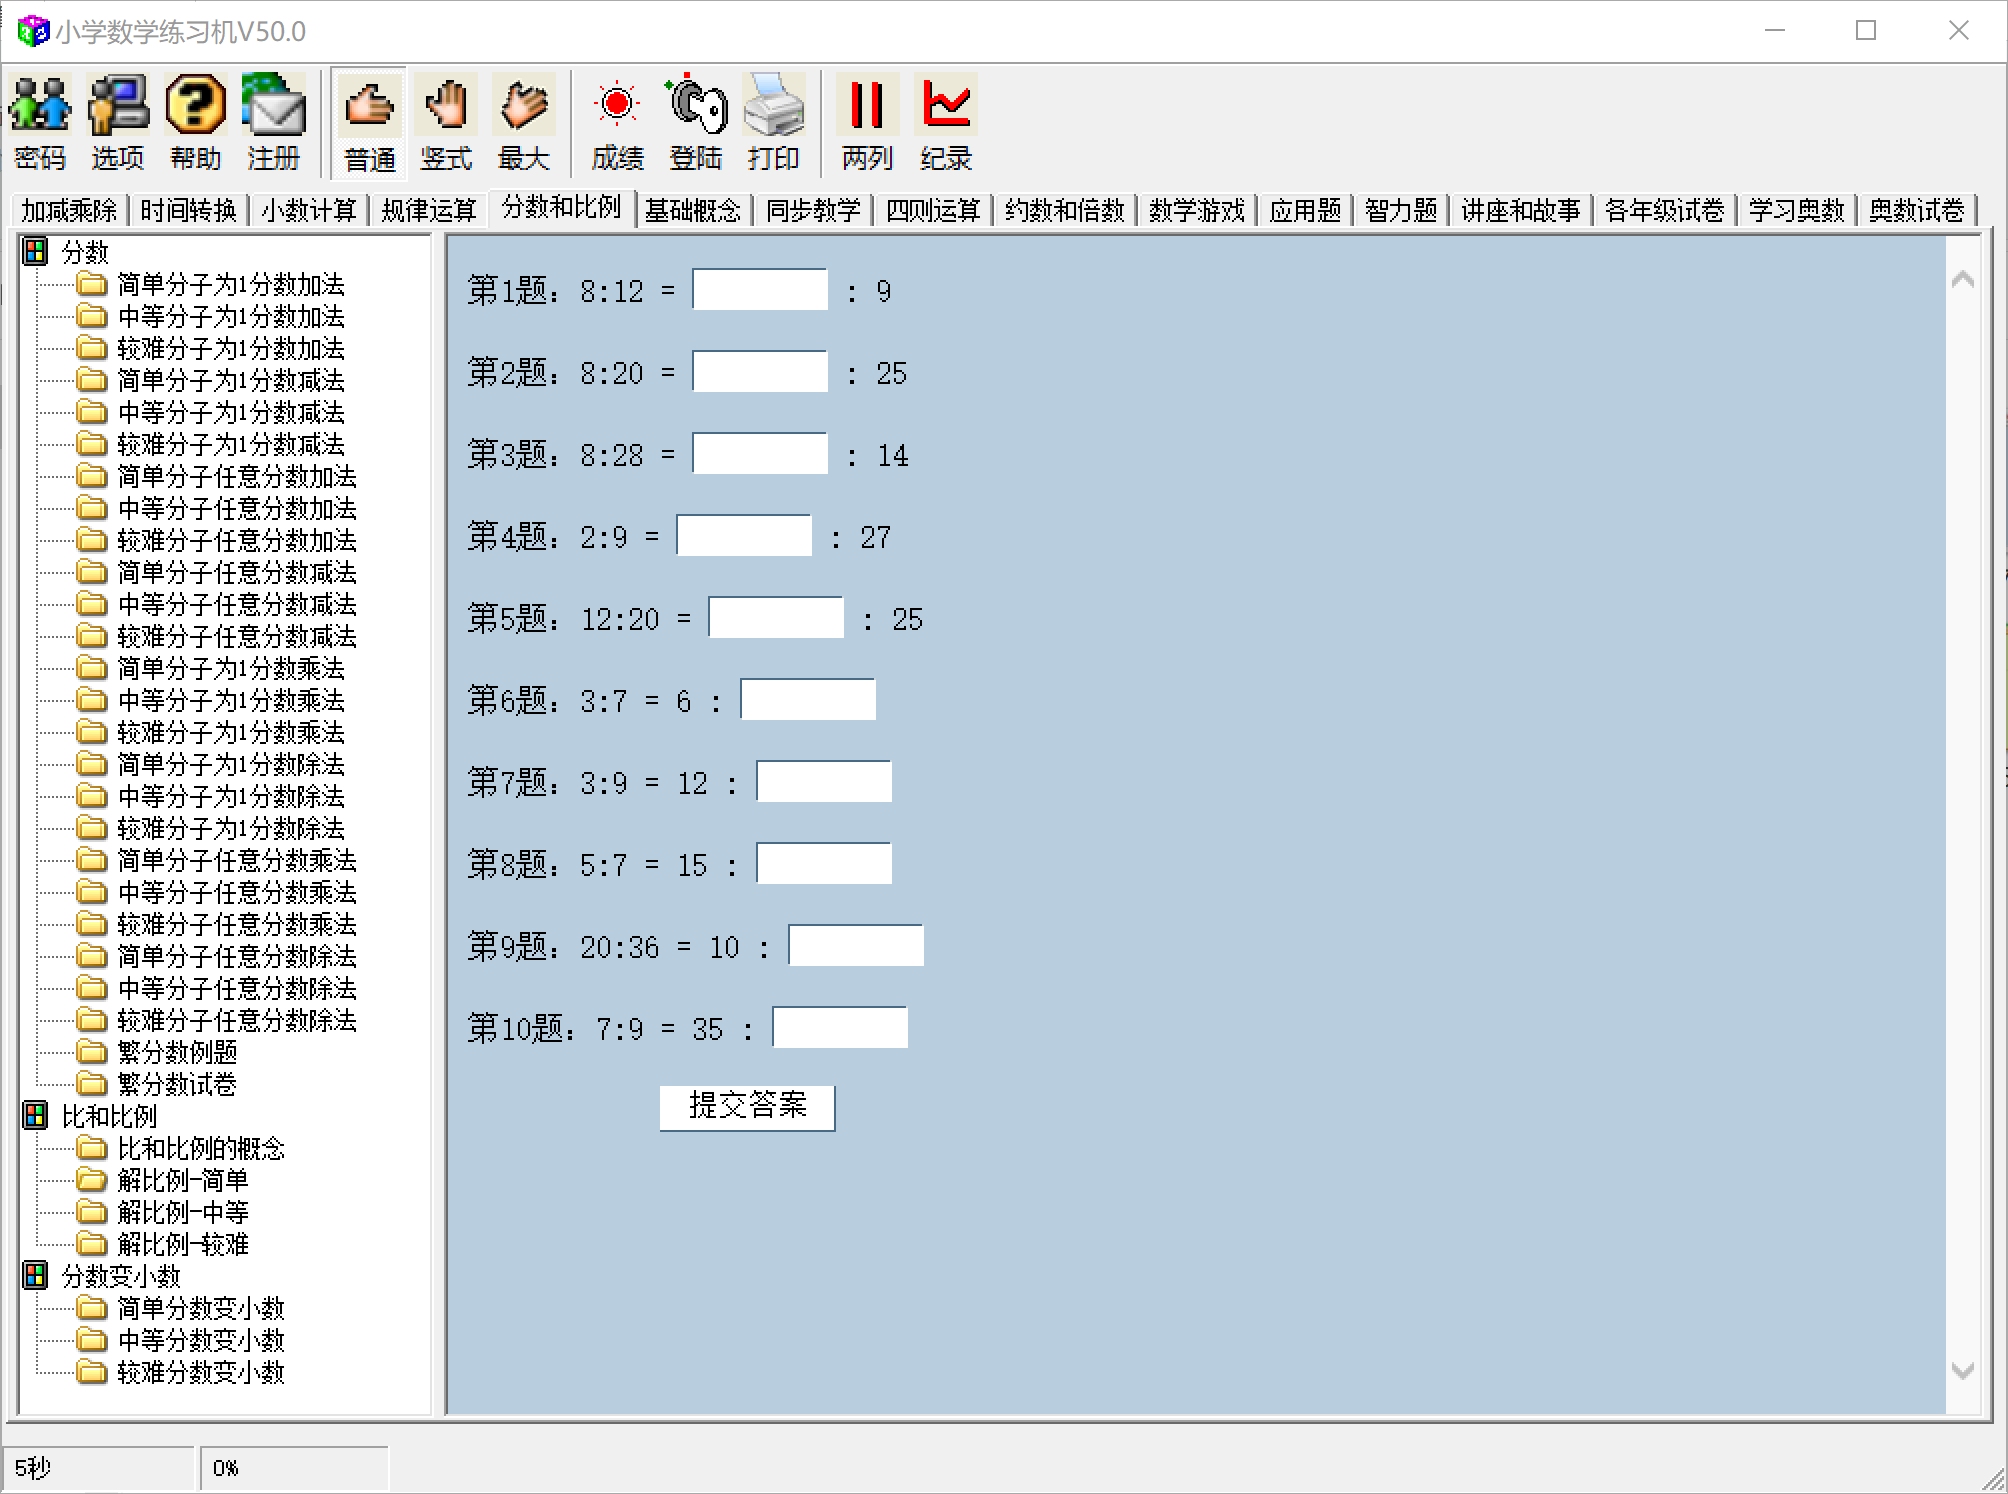
Task: Click answer box for 第3题 8:28
Action: tap(760, 454)
